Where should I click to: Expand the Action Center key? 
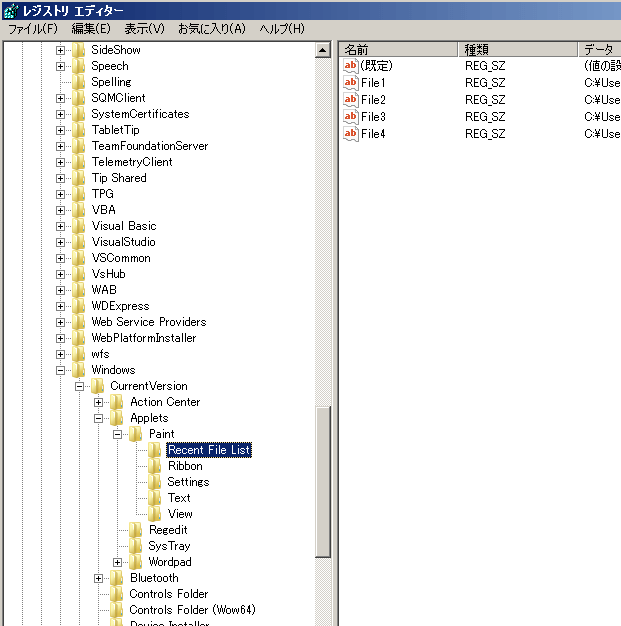99,402
